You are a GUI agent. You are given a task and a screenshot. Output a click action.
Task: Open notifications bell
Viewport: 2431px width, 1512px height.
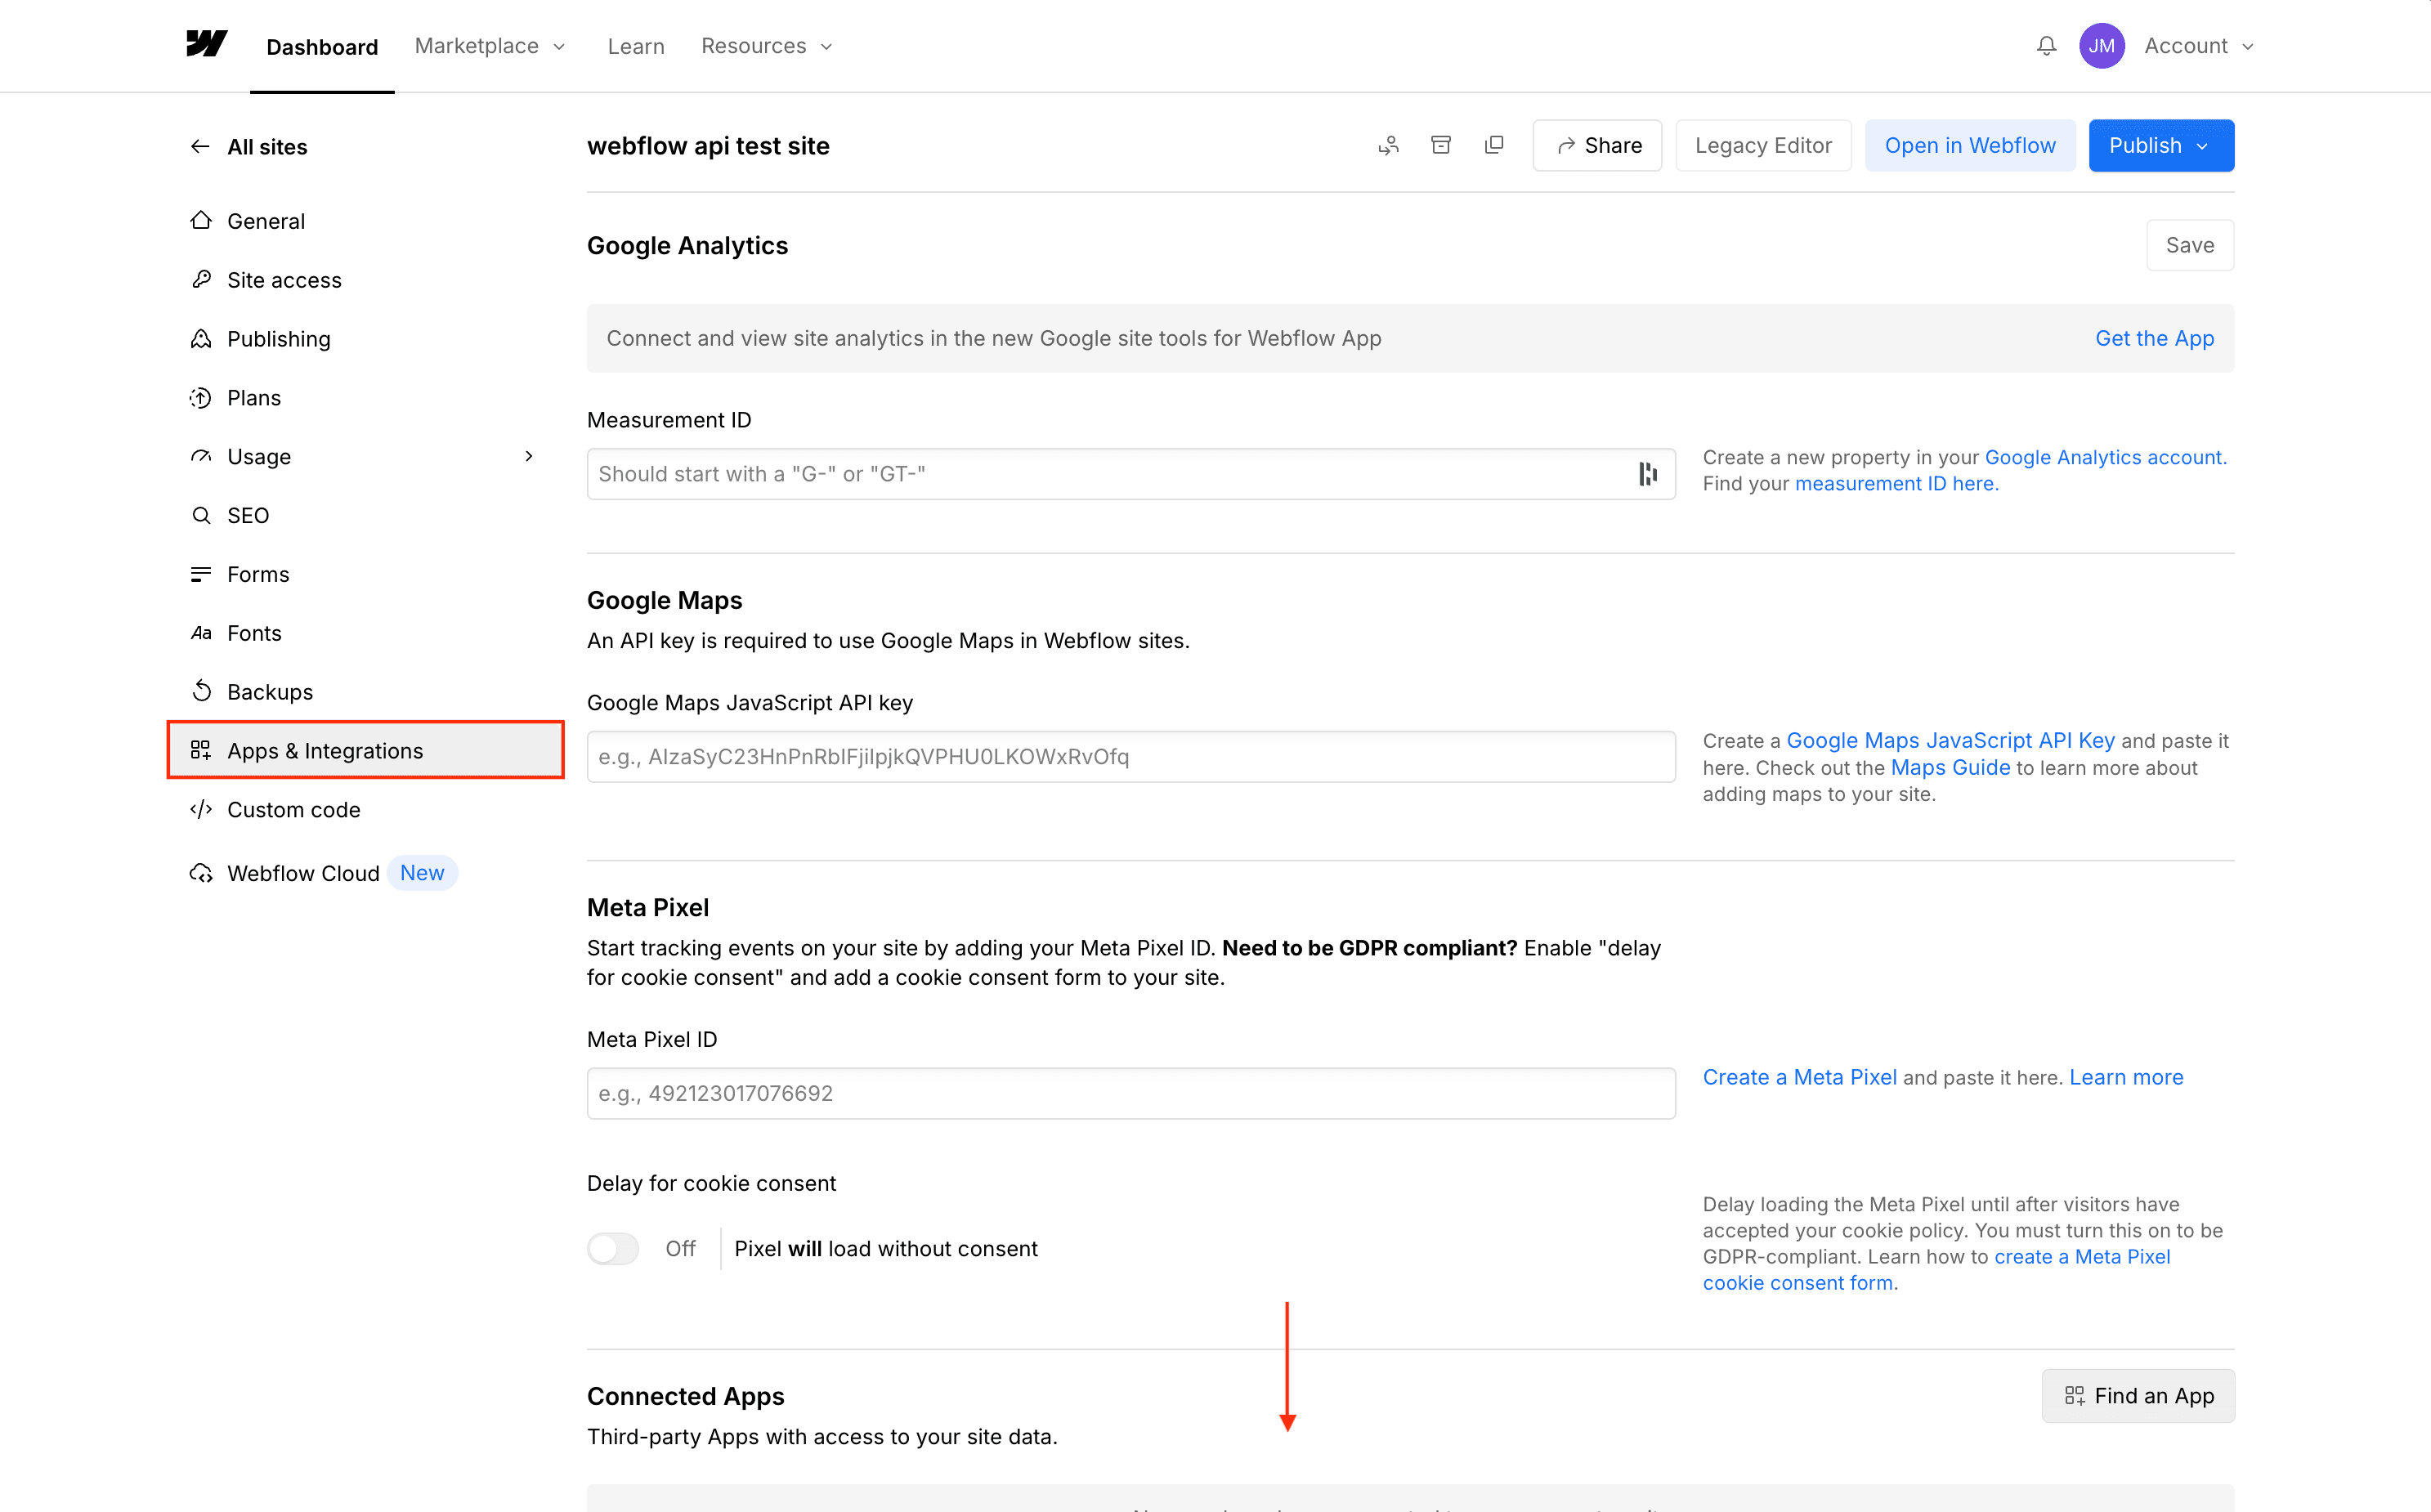tap(2045, 45)
